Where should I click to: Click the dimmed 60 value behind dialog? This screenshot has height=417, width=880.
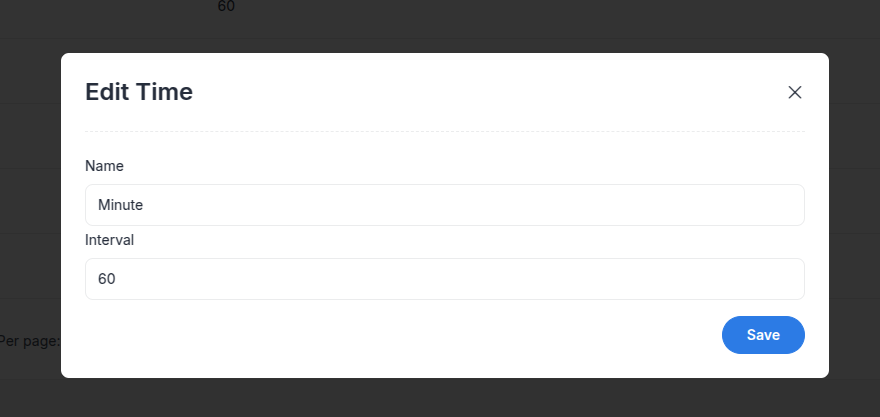point(226,7)
